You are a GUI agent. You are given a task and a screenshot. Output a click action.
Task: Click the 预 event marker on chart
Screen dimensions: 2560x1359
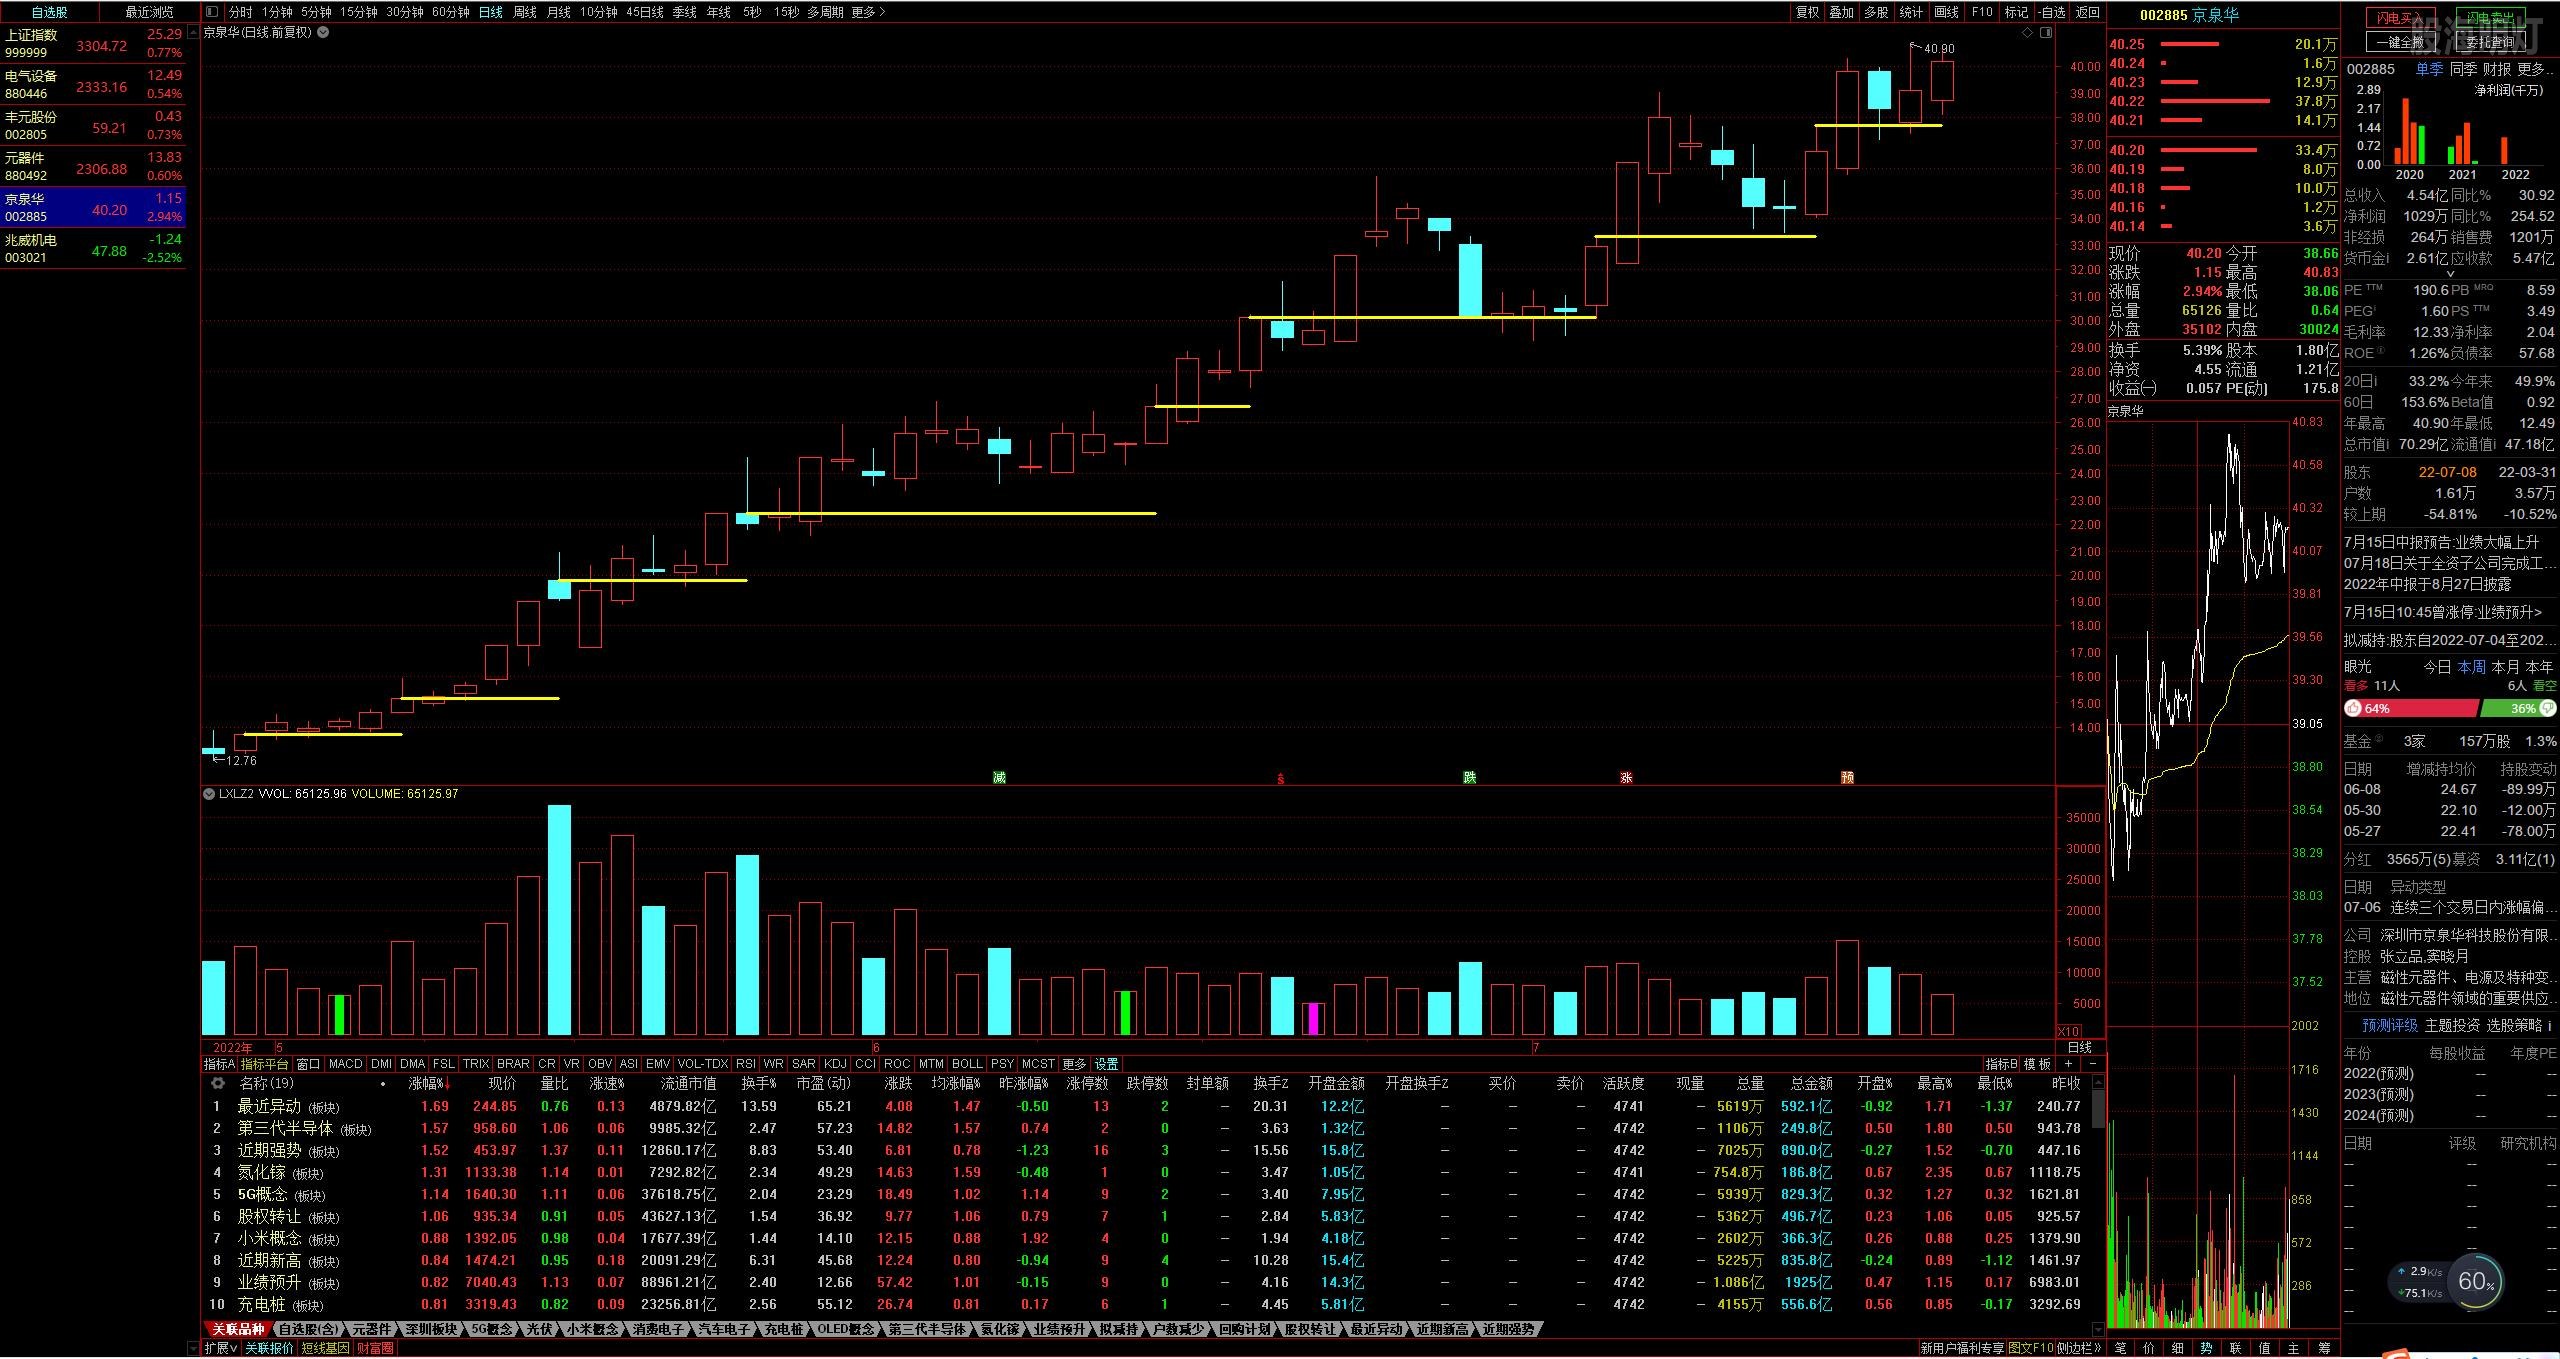[1847, 777]
